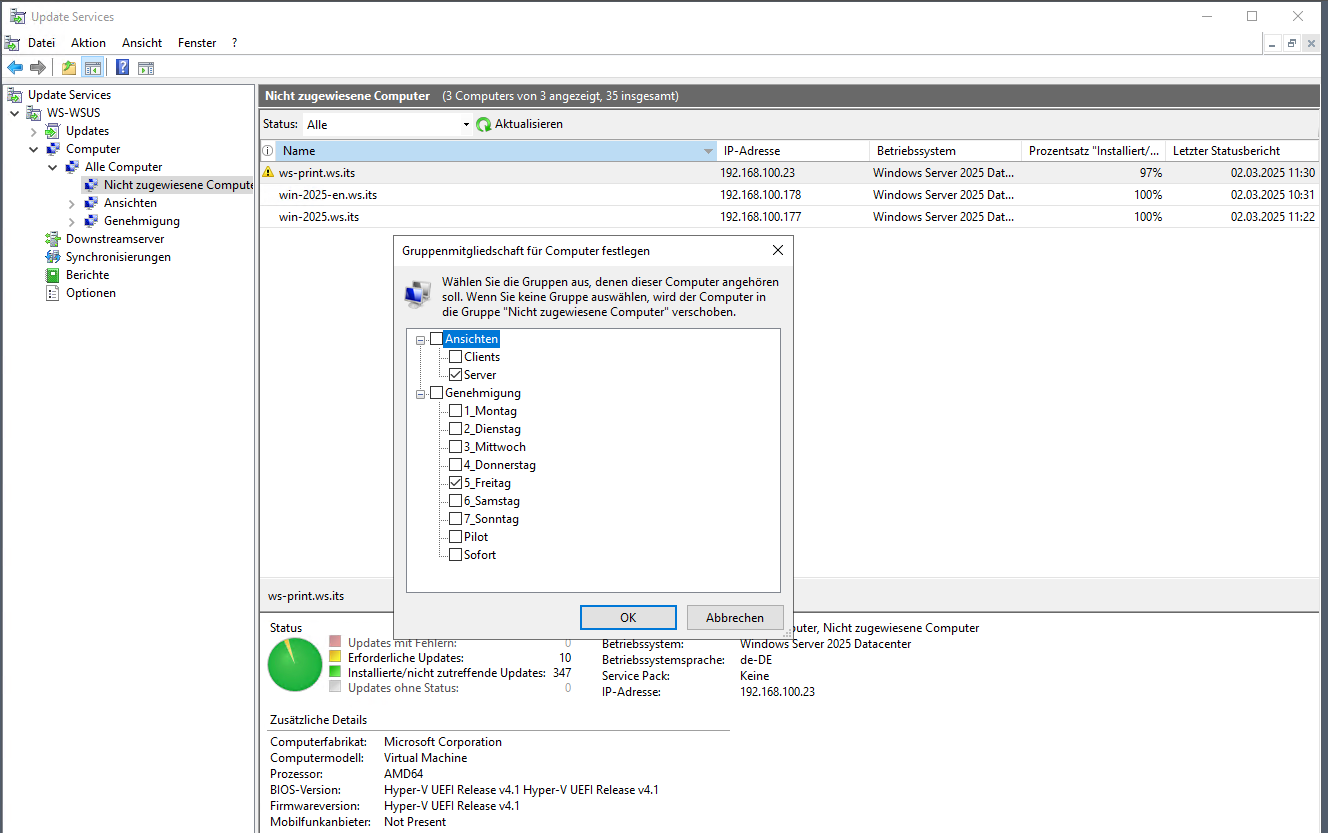
Task: Collapse Genehmigung group in the dialog tree
Action: click(421, 394)
